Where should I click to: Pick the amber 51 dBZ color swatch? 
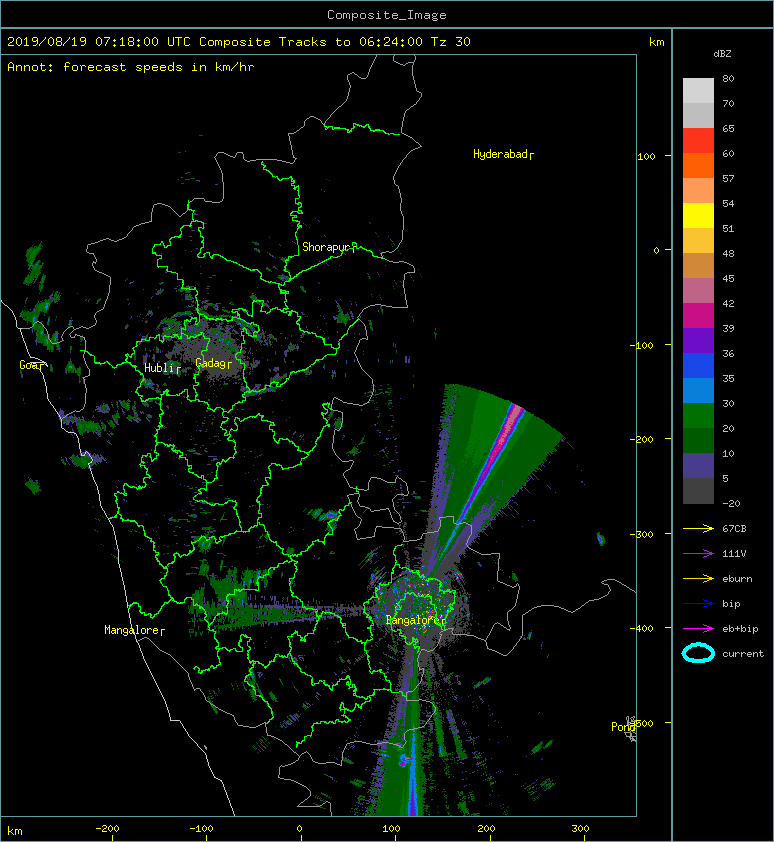[698, 241]
